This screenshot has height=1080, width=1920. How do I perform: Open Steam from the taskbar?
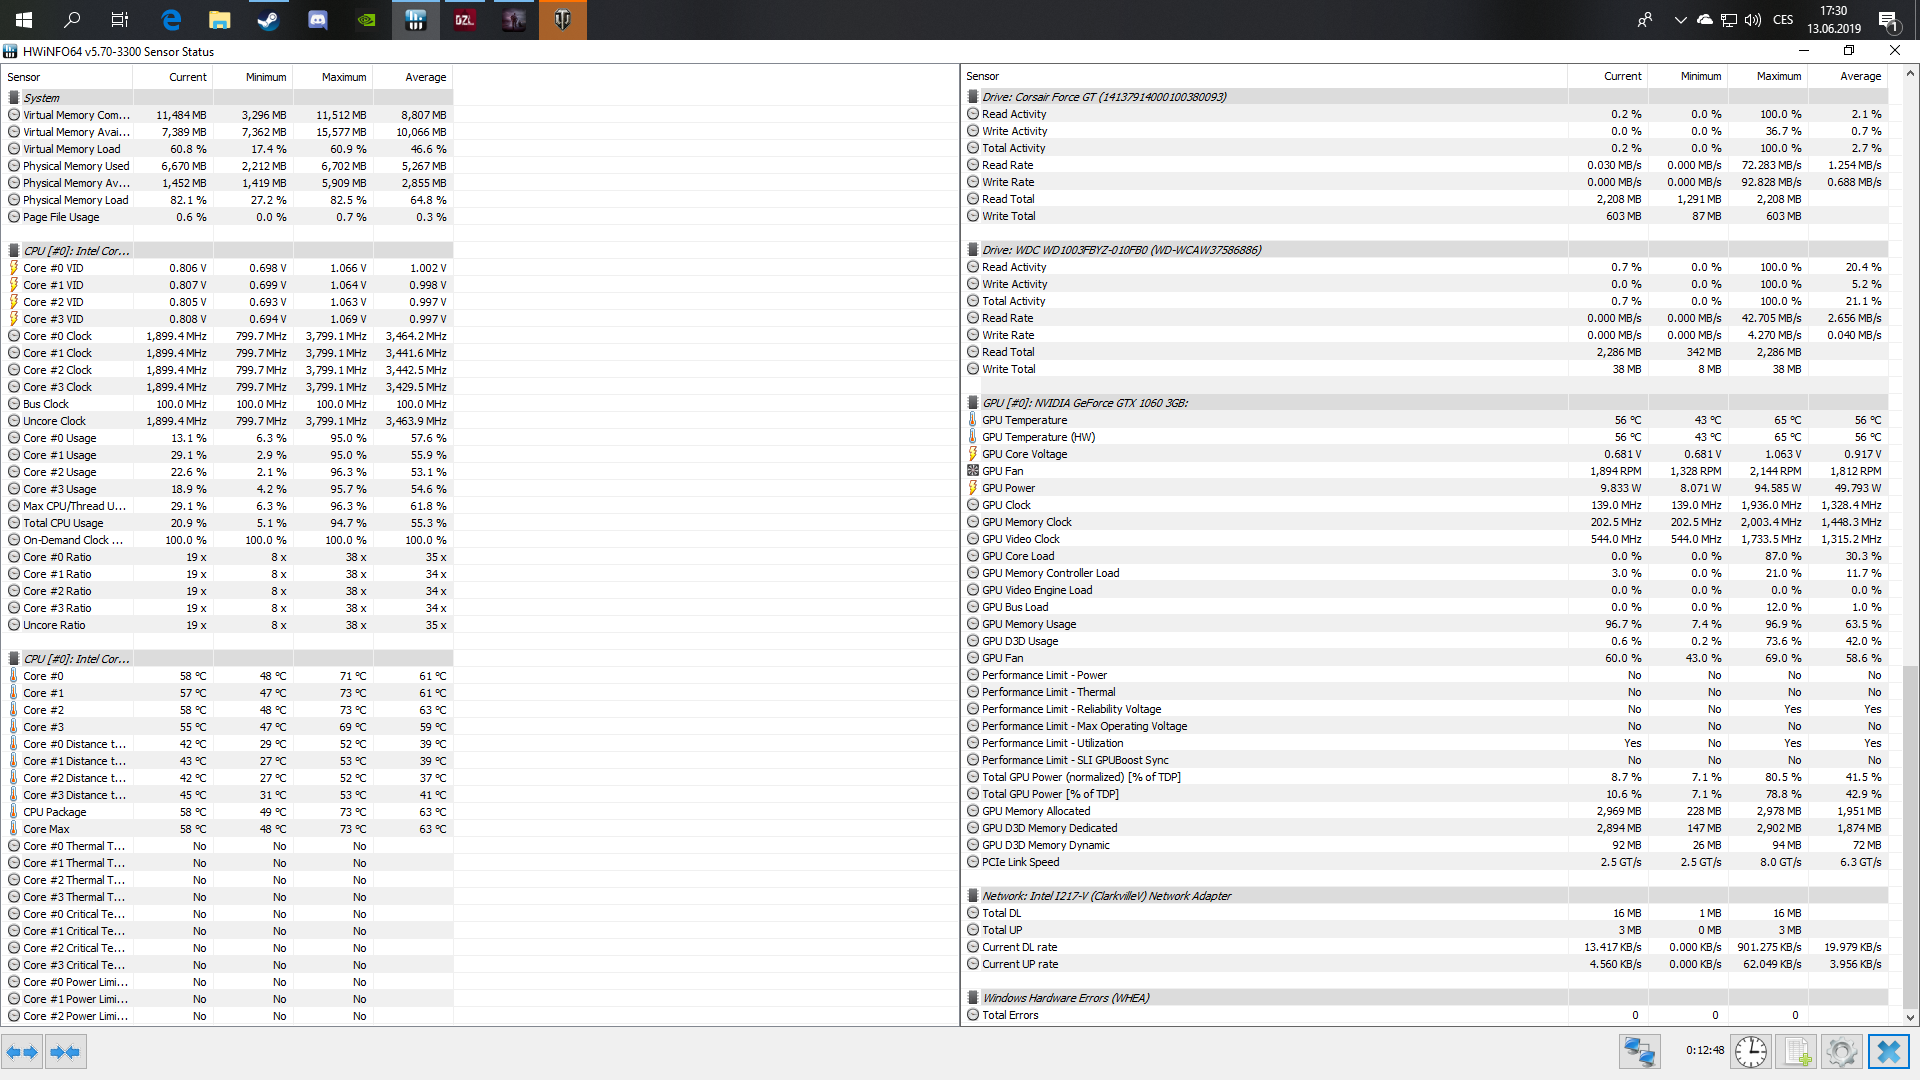tap(268, 20)
